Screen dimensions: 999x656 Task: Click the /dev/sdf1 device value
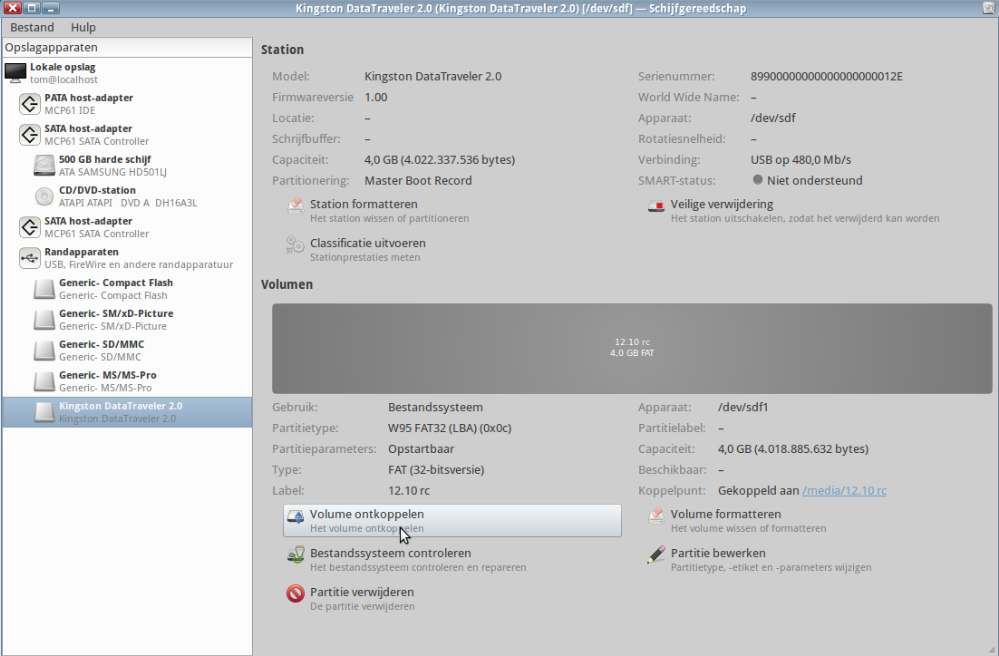[x=743, y=407]
